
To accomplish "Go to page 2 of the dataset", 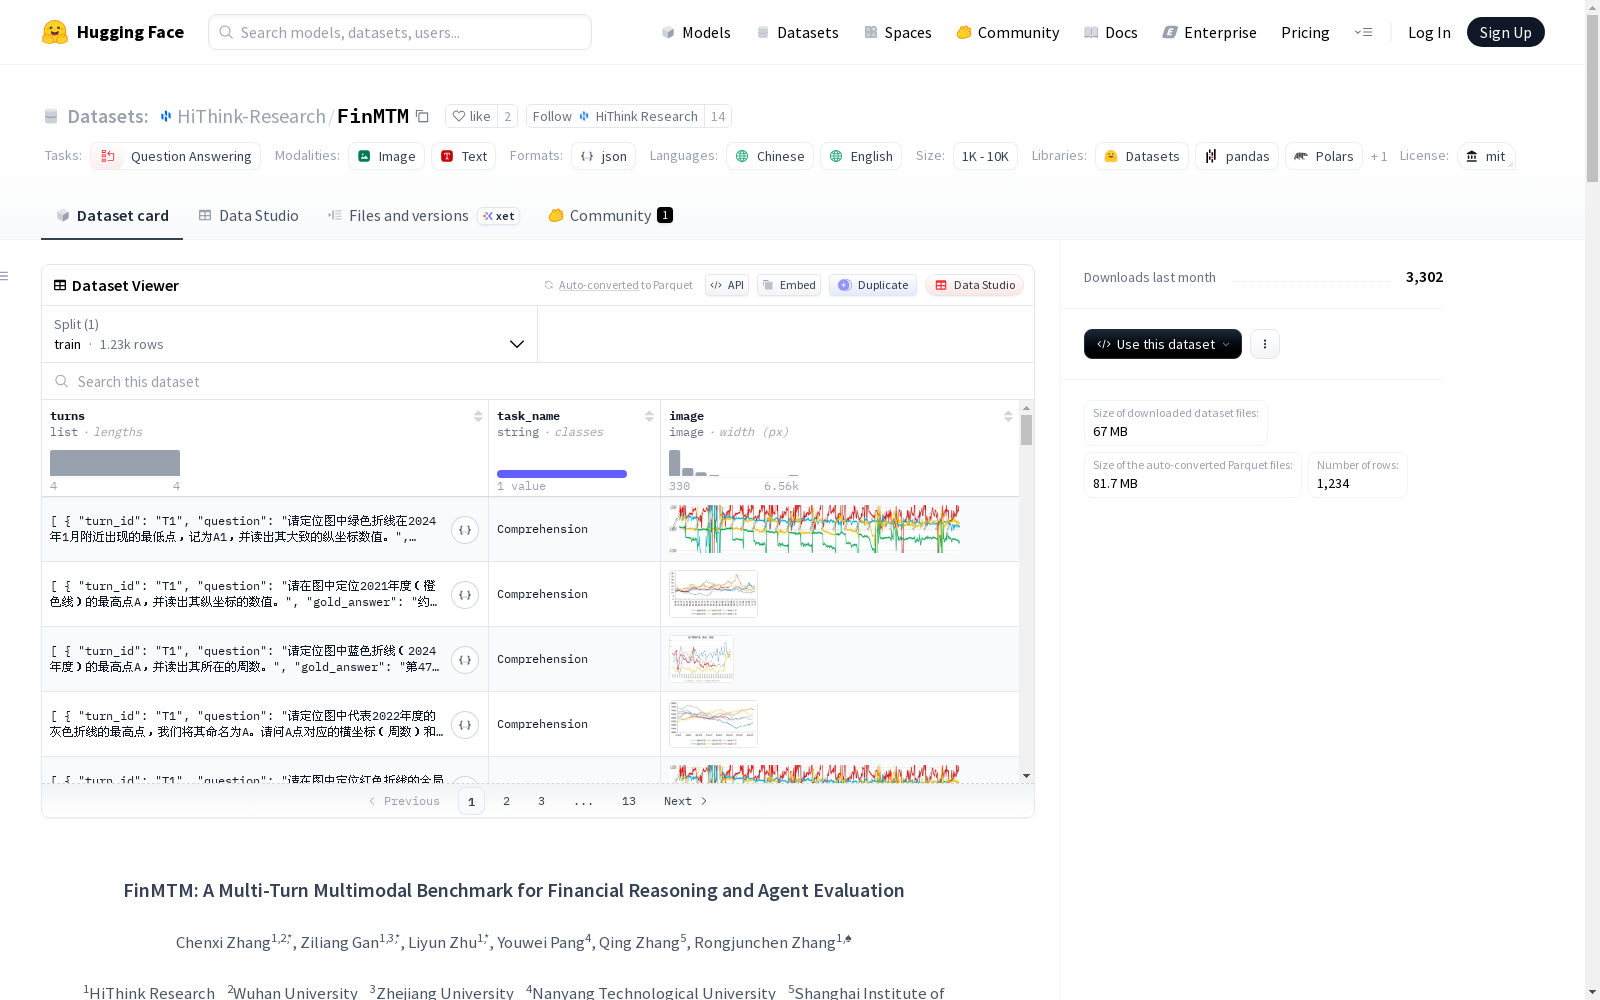I will (507, 801).
